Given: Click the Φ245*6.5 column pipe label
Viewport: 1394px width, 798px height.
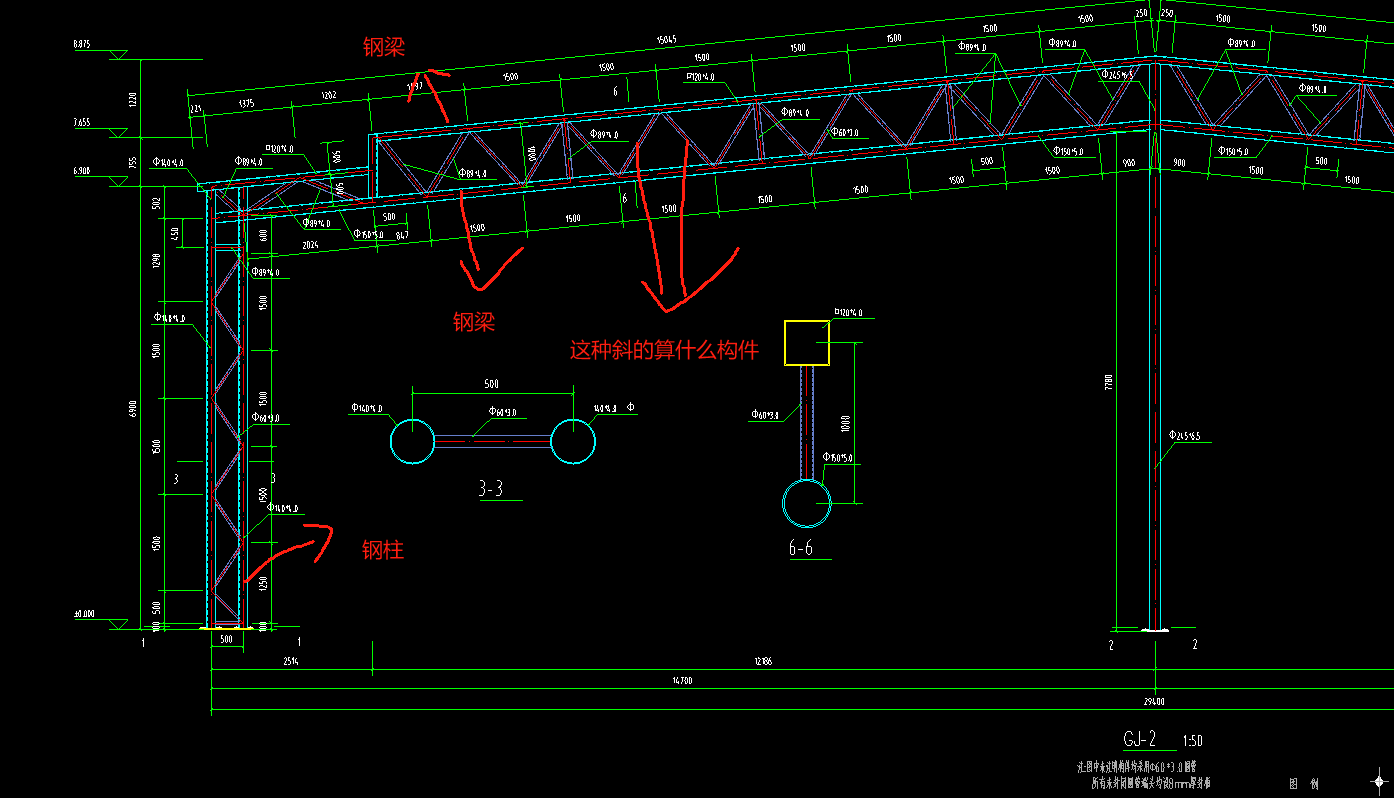Looking at the screenshot, I should click(1185, 436).
